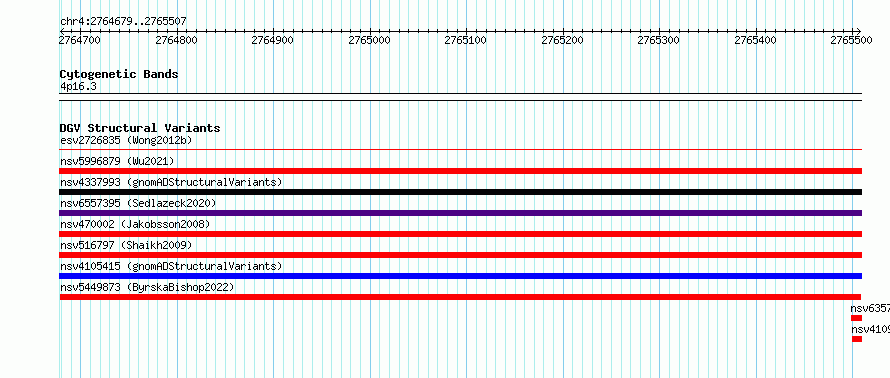The height and width of the screenshot is (378, 890).
Task: Open nsv4337993 (gnomADStructuralVariants) label
Action: click(171, 182)
